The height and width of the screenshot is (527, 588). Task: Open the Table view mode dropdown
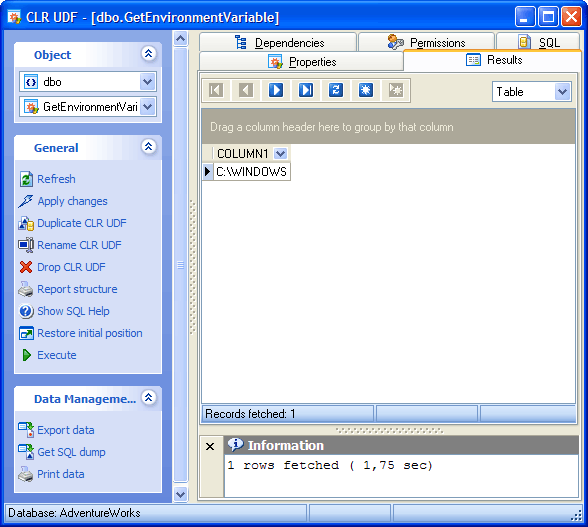tap(562, 92)
